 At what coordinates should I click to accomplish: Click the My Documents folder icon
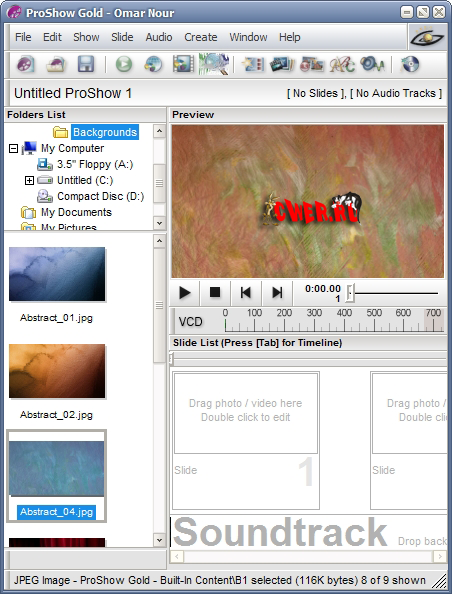28,213
